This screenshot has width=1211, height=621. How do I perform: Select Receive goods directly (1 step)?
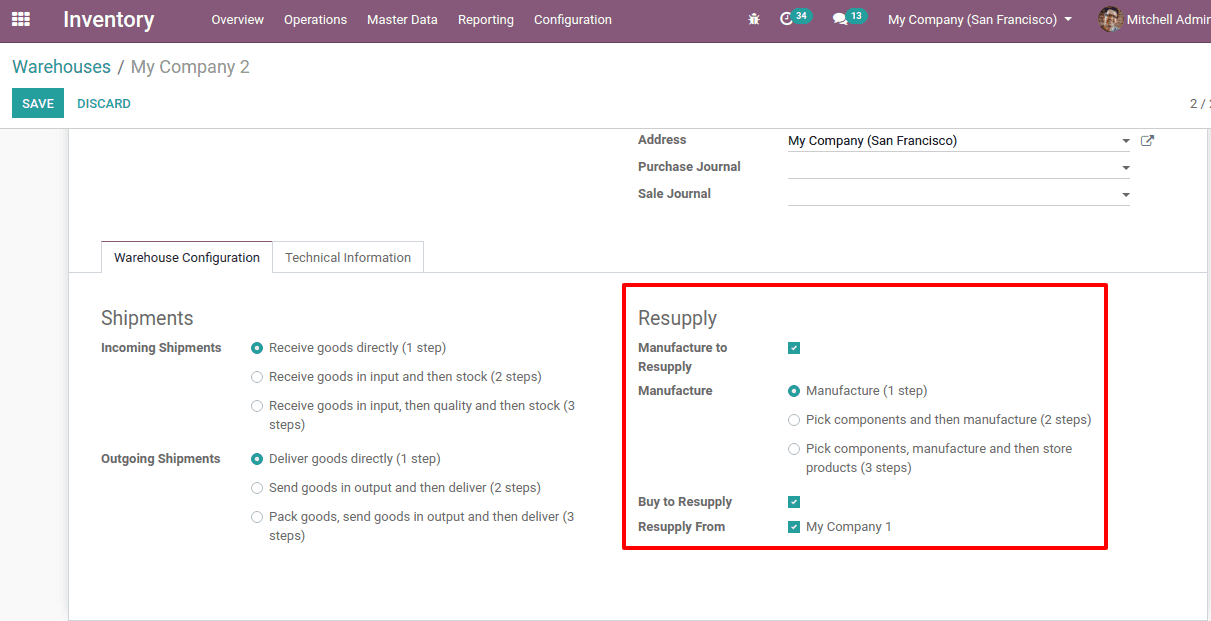pyautogui.click(x=257, y=348)
